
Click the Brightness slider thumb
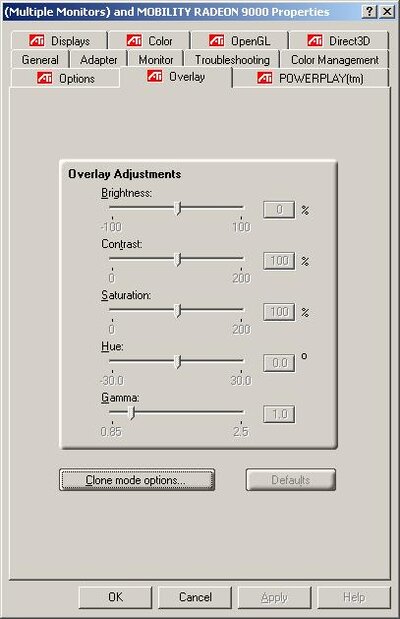(x=178, y=208)
